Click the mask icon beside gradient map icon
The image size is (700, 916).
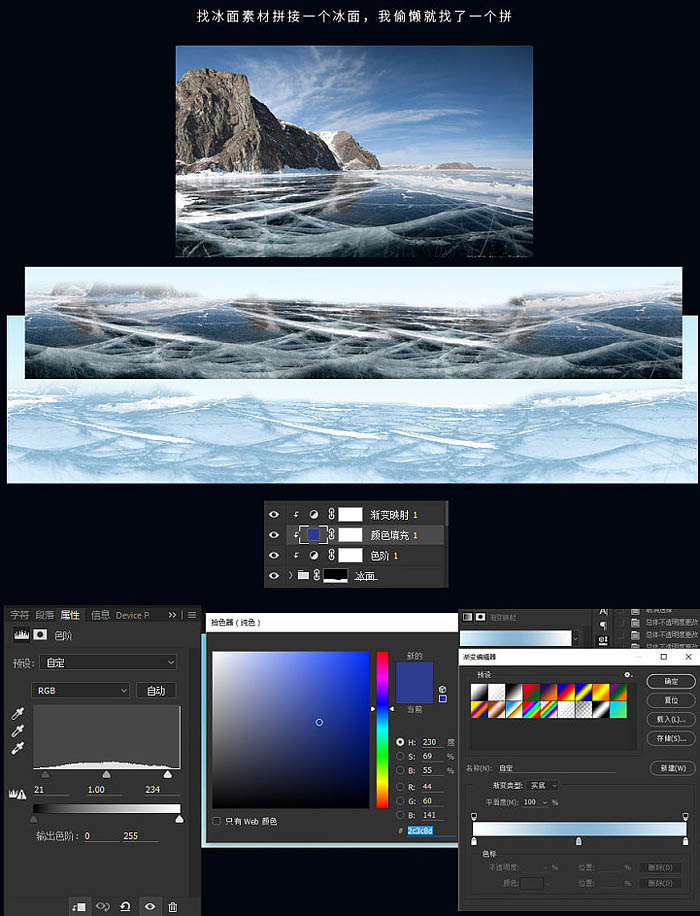click(480, 617)
